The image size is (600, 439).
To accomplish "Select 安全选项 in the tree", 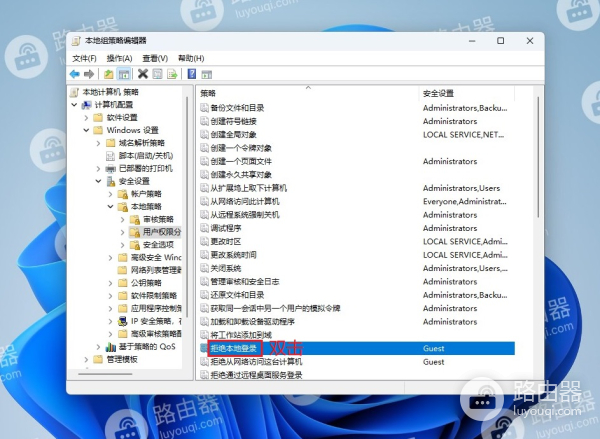I will pyautogui.click(x=158, y=245).
